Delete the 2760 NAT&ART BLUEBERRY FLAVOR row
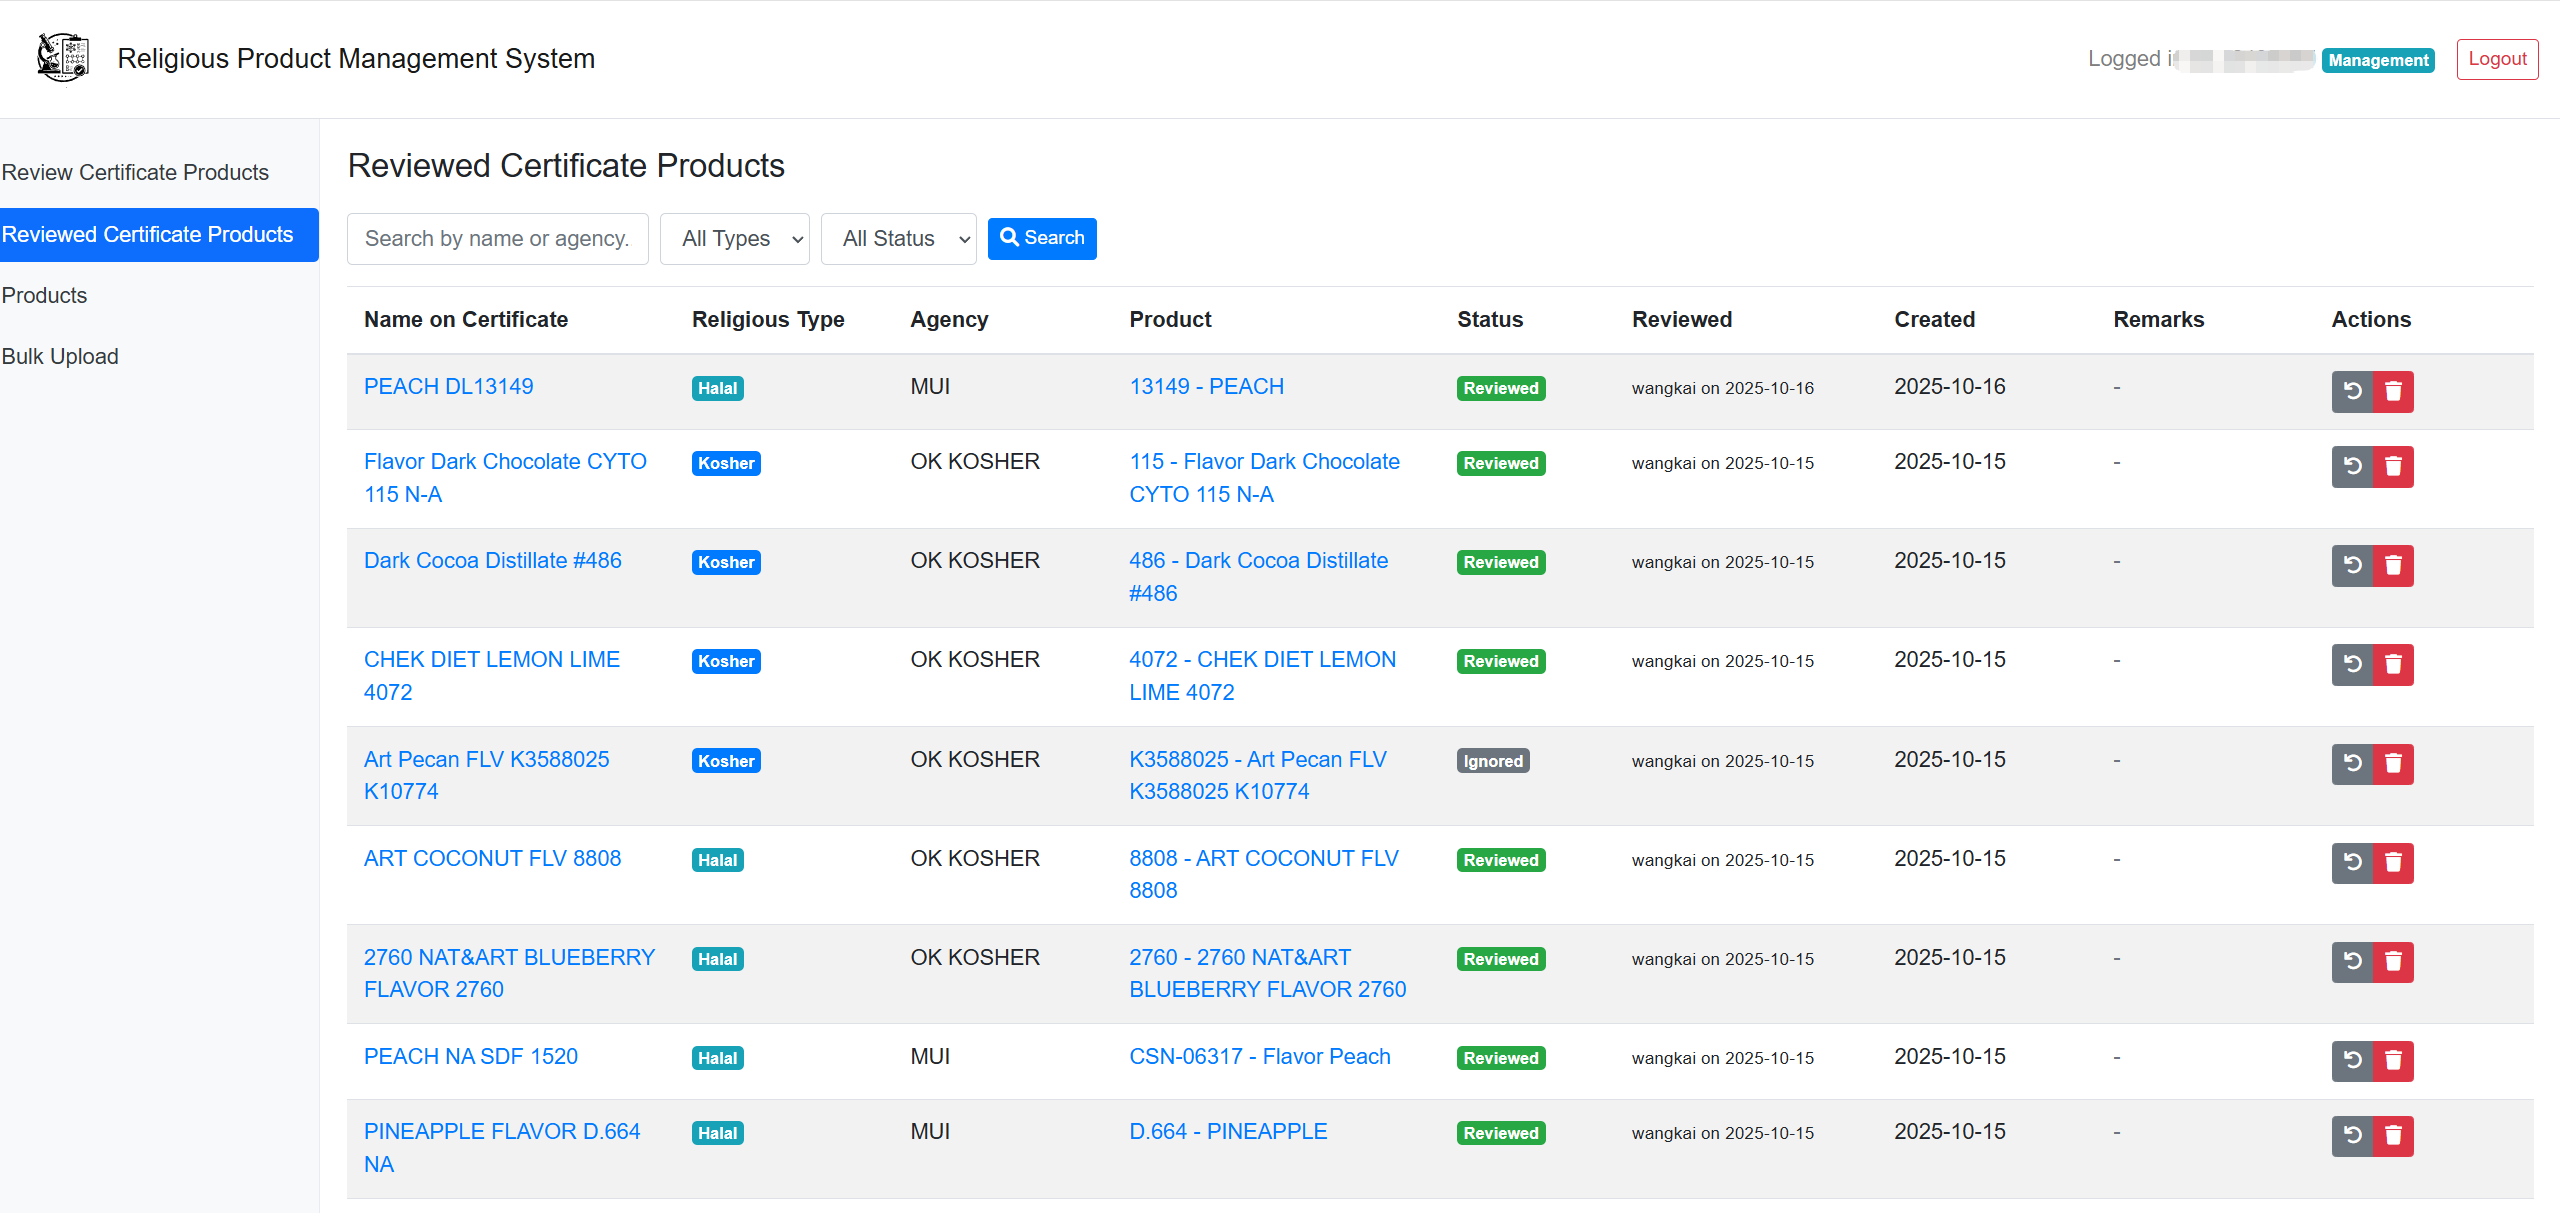The image size is (2560, 1213). coord(2393,962)
